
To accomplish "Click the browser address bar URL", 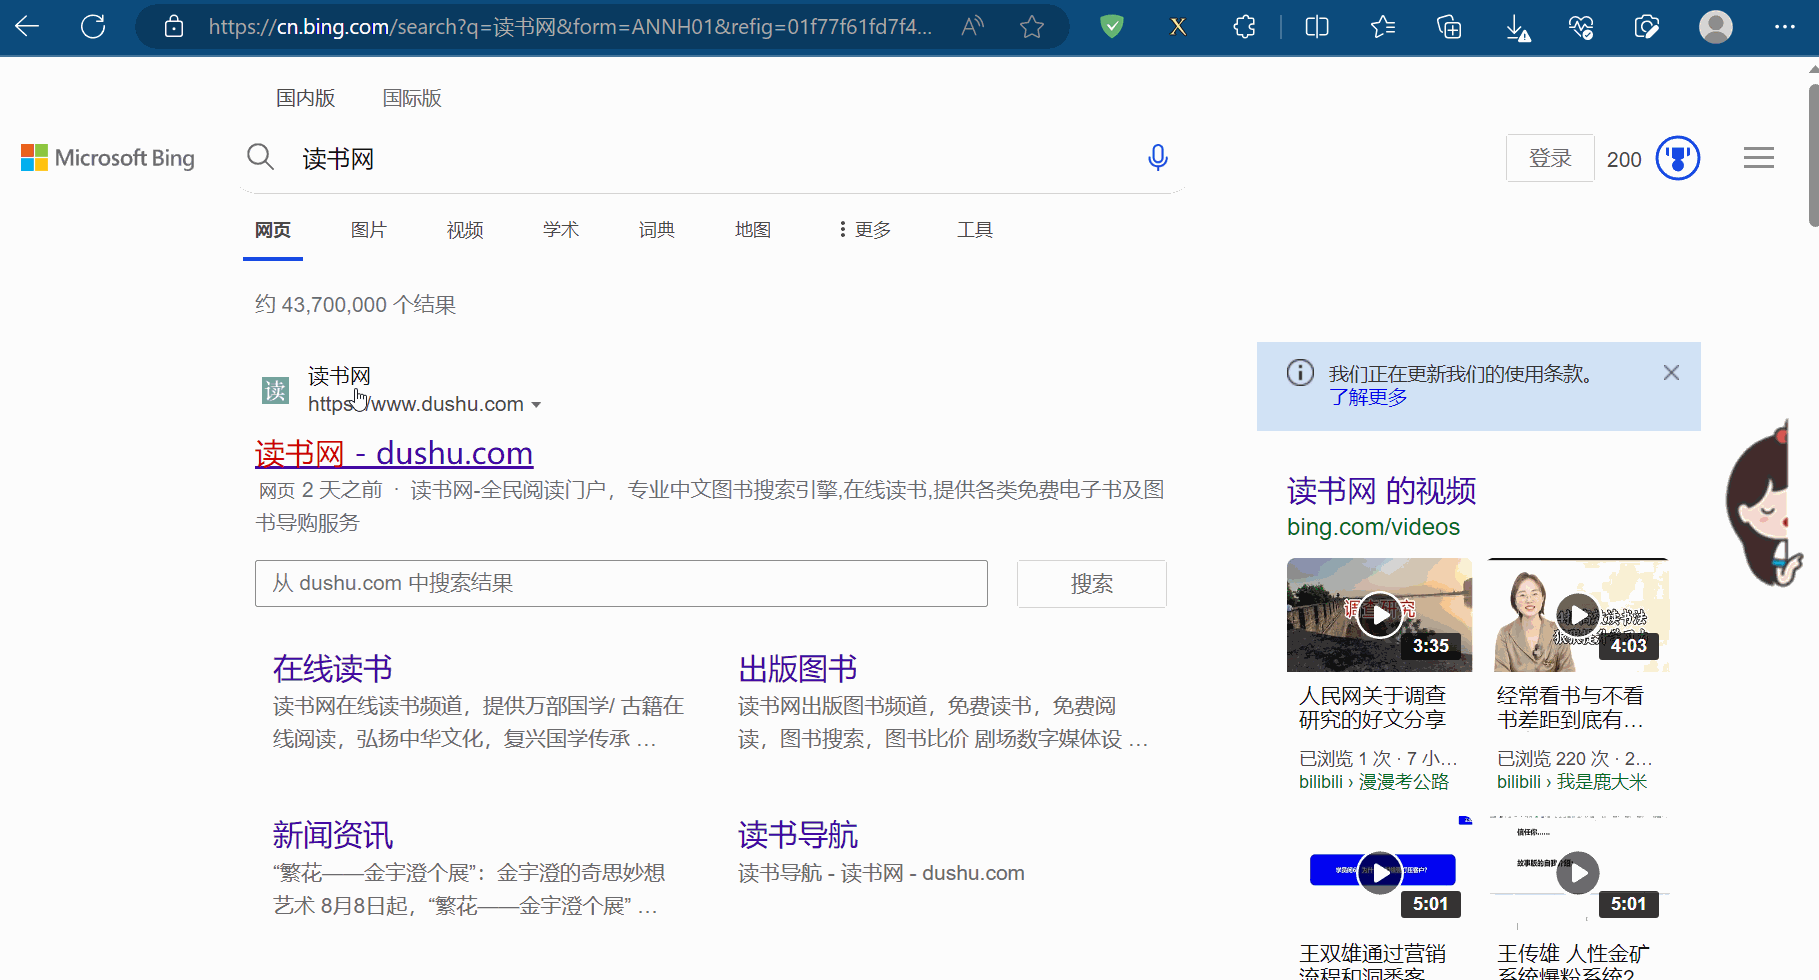I will pyautogui.click(x=570, y=27).
